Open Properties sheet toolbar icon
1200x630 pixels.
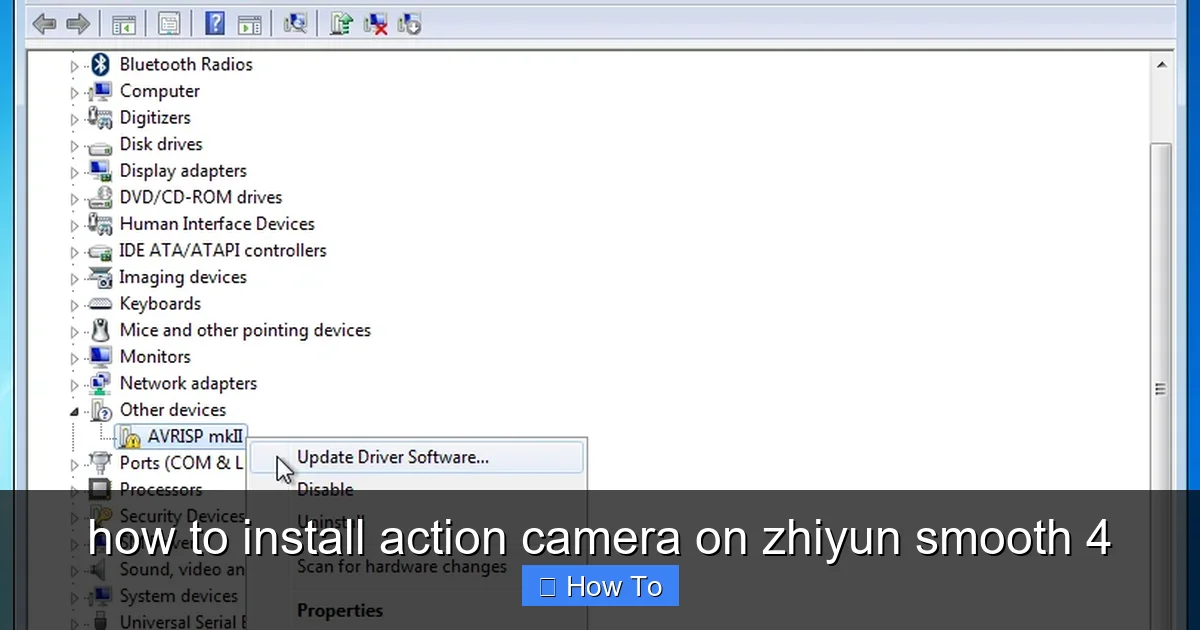tap(169, 23)
